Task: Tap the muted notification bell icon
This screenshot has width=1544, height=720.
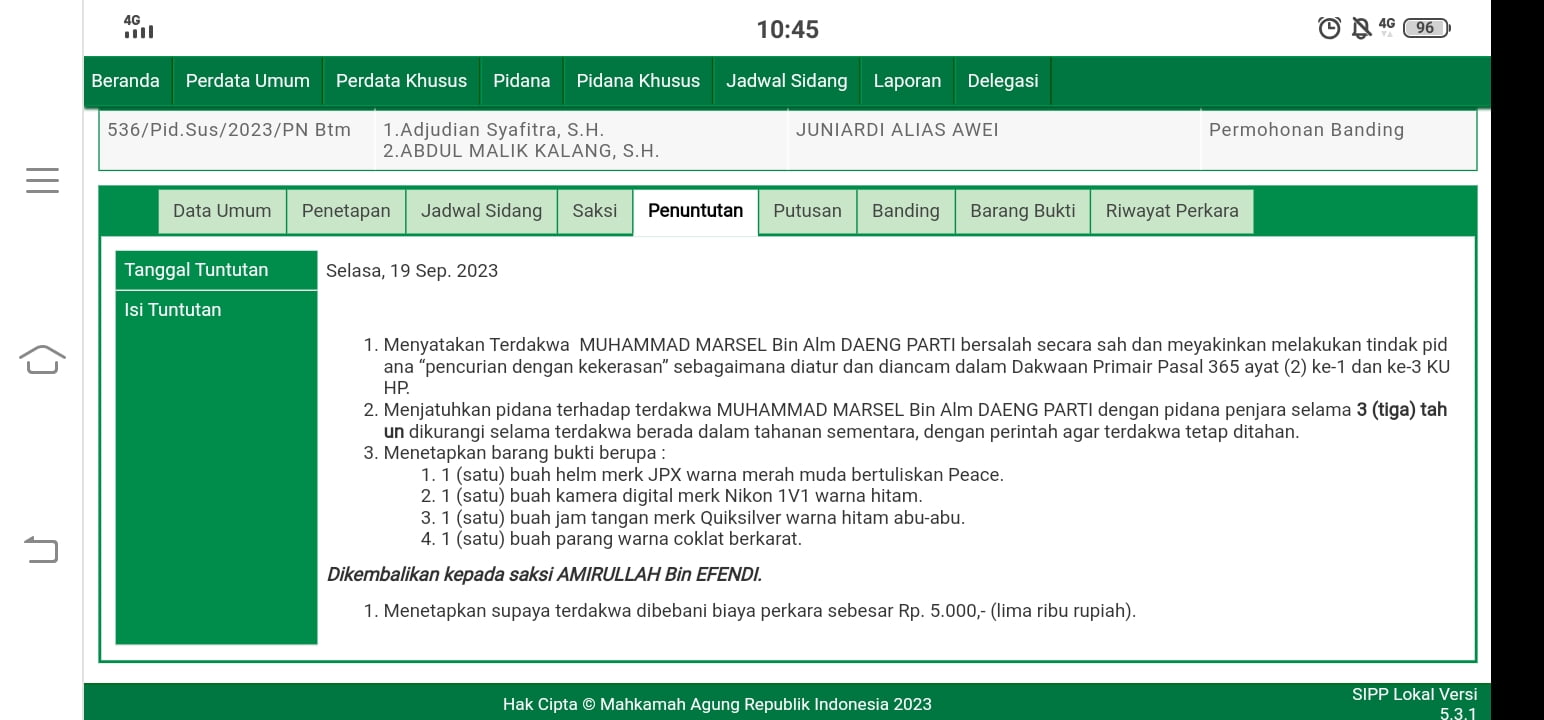Action: (x=1361, y=29)
